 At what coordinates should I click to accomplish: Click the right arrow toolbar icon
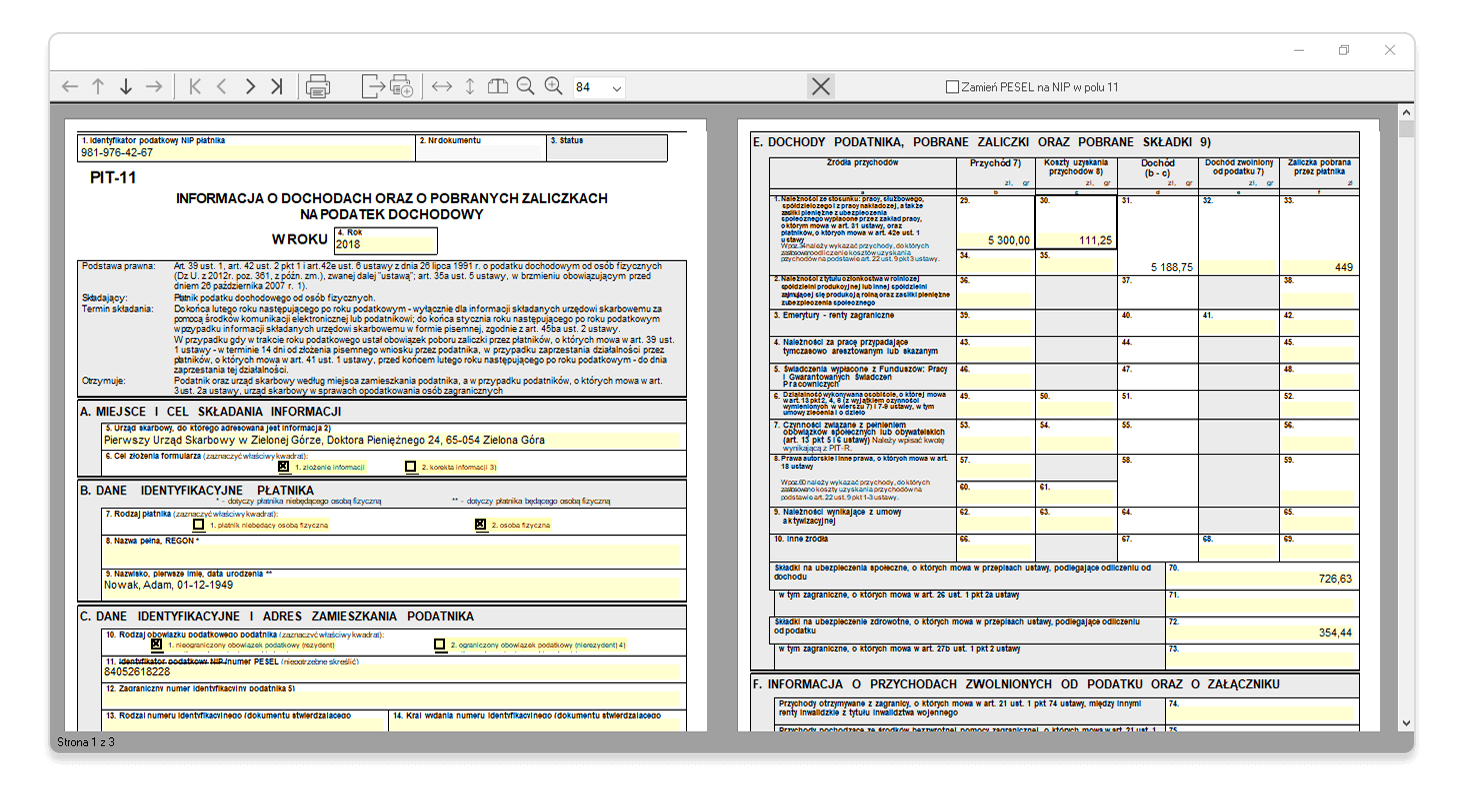coord(153,87)
